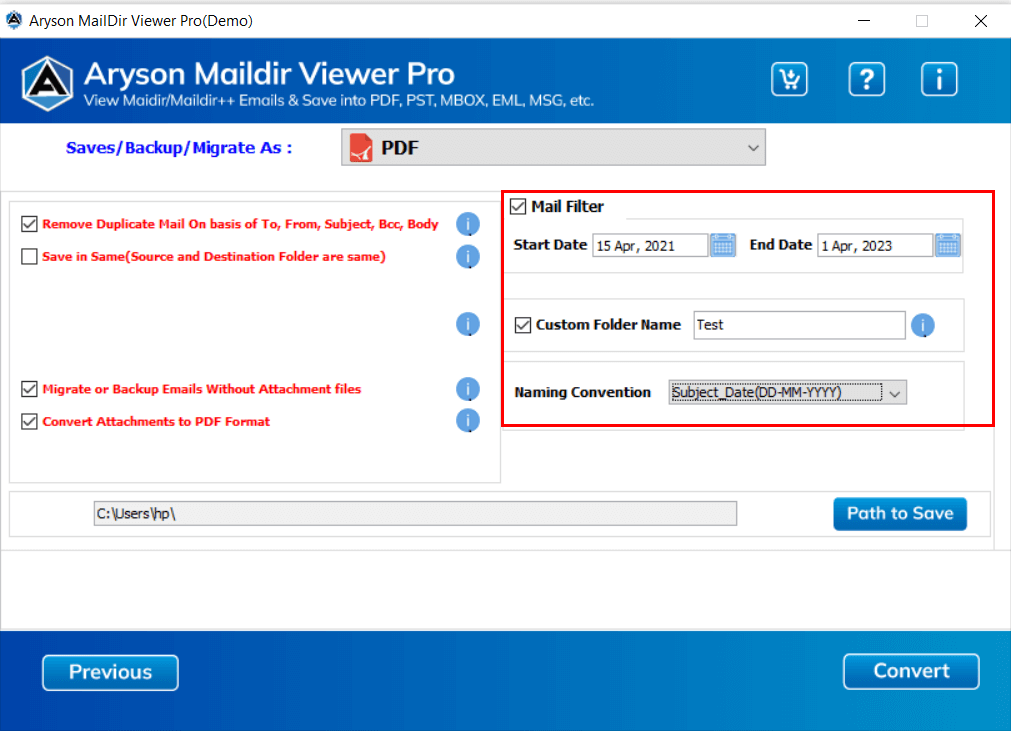The height and width of the screenshot is (731, 1011).
Task: Expand the Saves/Backup/Migrate As dropdown arrow
Action: click(752, 148)
